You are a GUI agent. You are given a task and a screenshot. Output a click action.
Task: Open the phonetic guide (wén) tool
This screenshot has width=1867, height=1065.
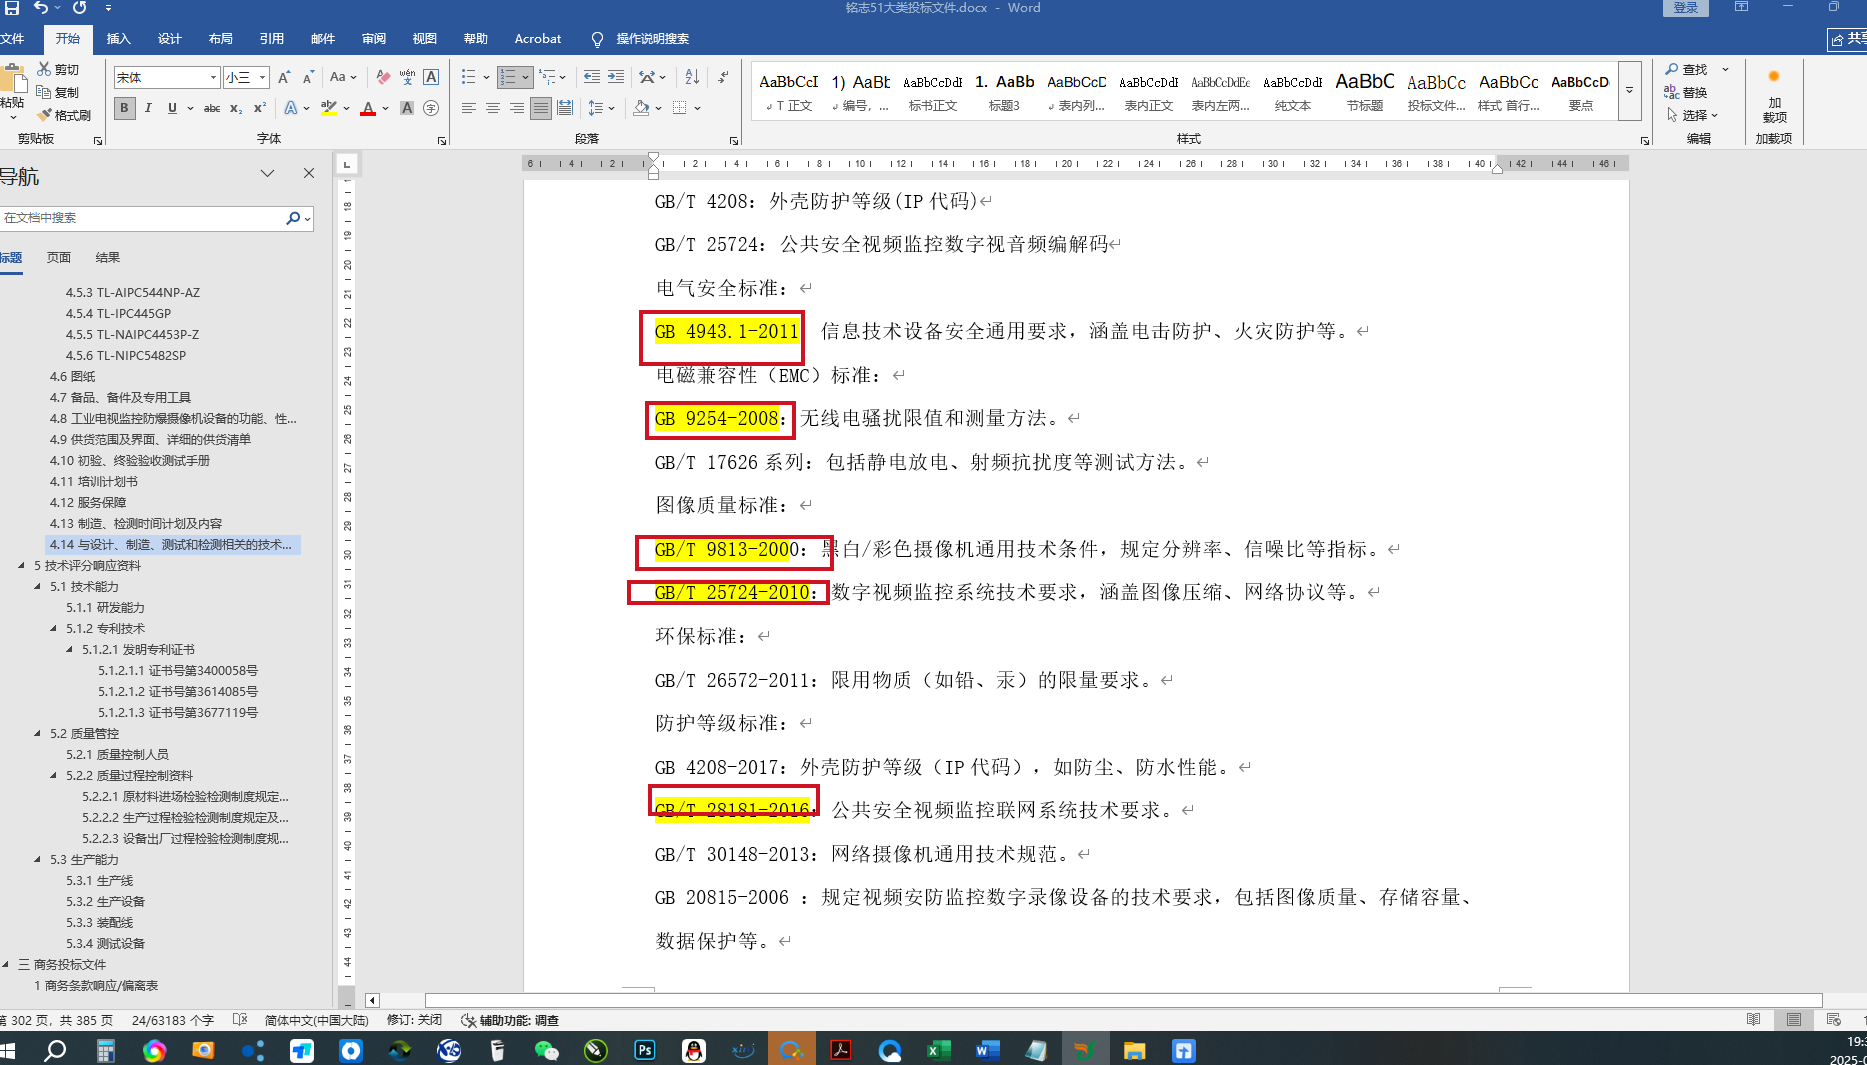click(407, 77)
